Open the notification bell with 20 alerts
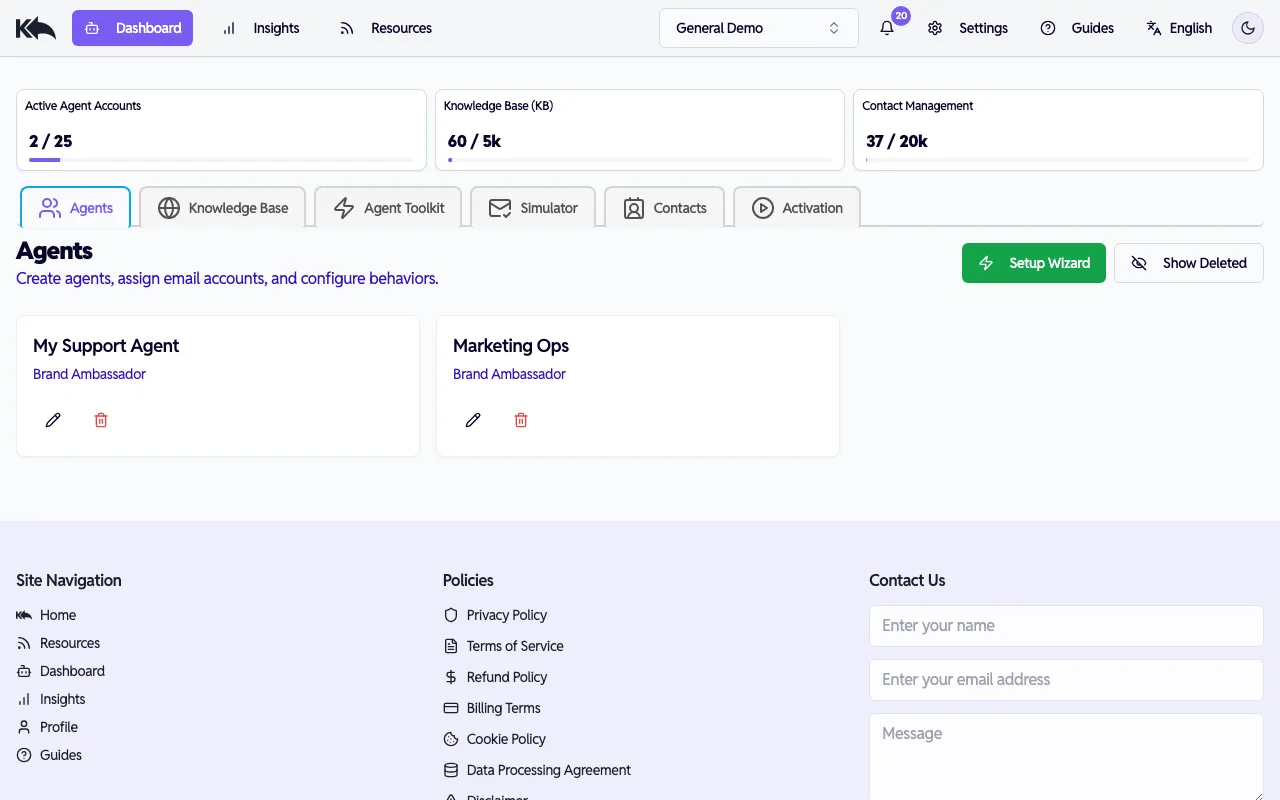Screen dimensions: 1280x800 click(886, 28)
